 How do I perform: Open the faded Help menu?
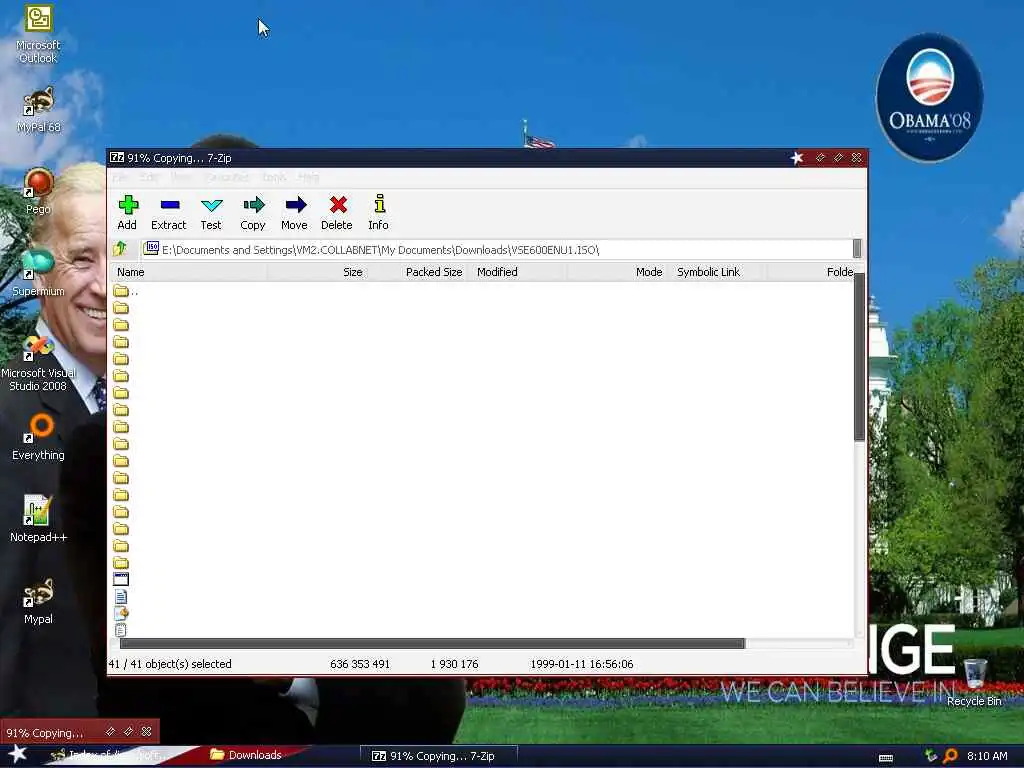309,177
